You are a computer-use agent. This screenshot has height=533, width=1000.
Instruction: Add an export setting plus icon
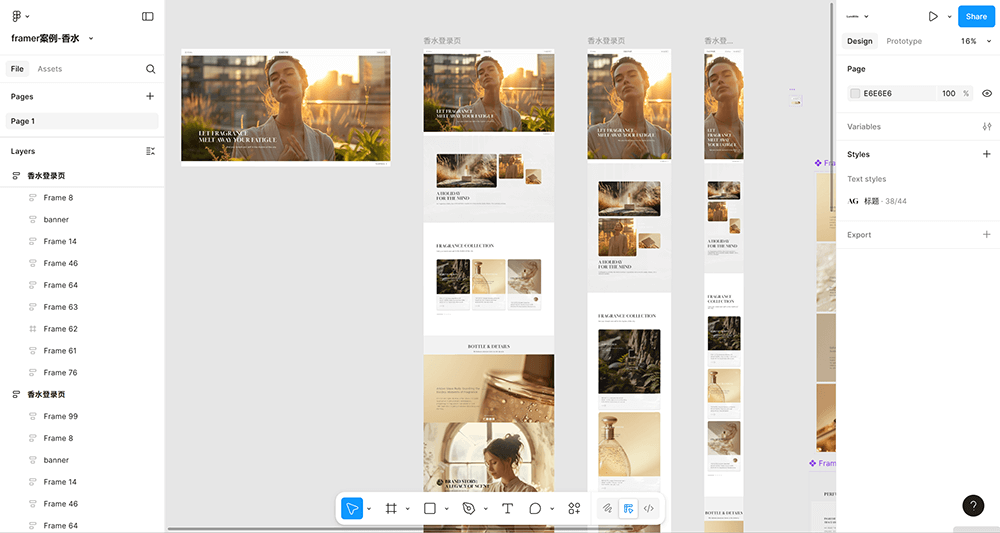tap(987, 235)
